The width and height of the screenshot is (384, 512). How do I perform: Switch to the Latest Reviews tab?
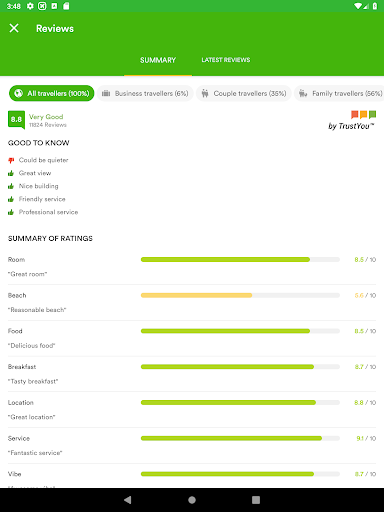226,60
